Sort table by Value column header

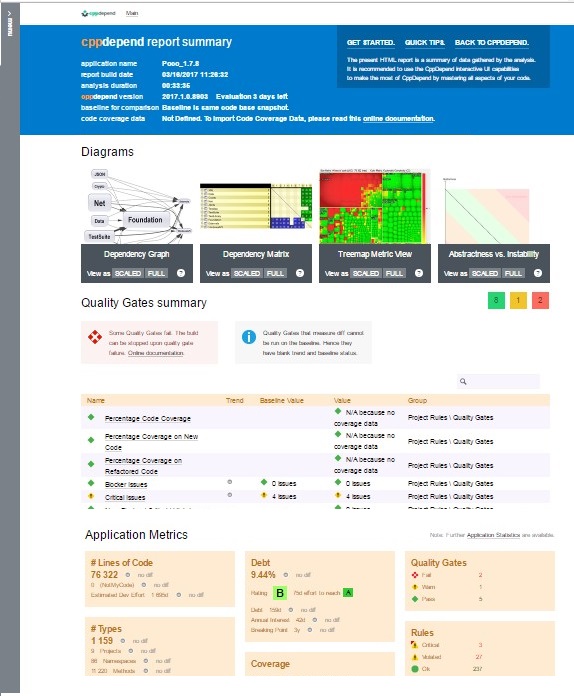pos(342,400)
